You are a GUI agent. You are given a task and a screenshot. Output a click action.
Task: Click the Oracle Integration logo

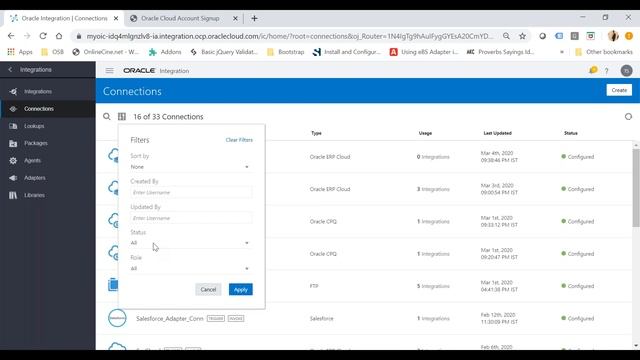(156, 71)
